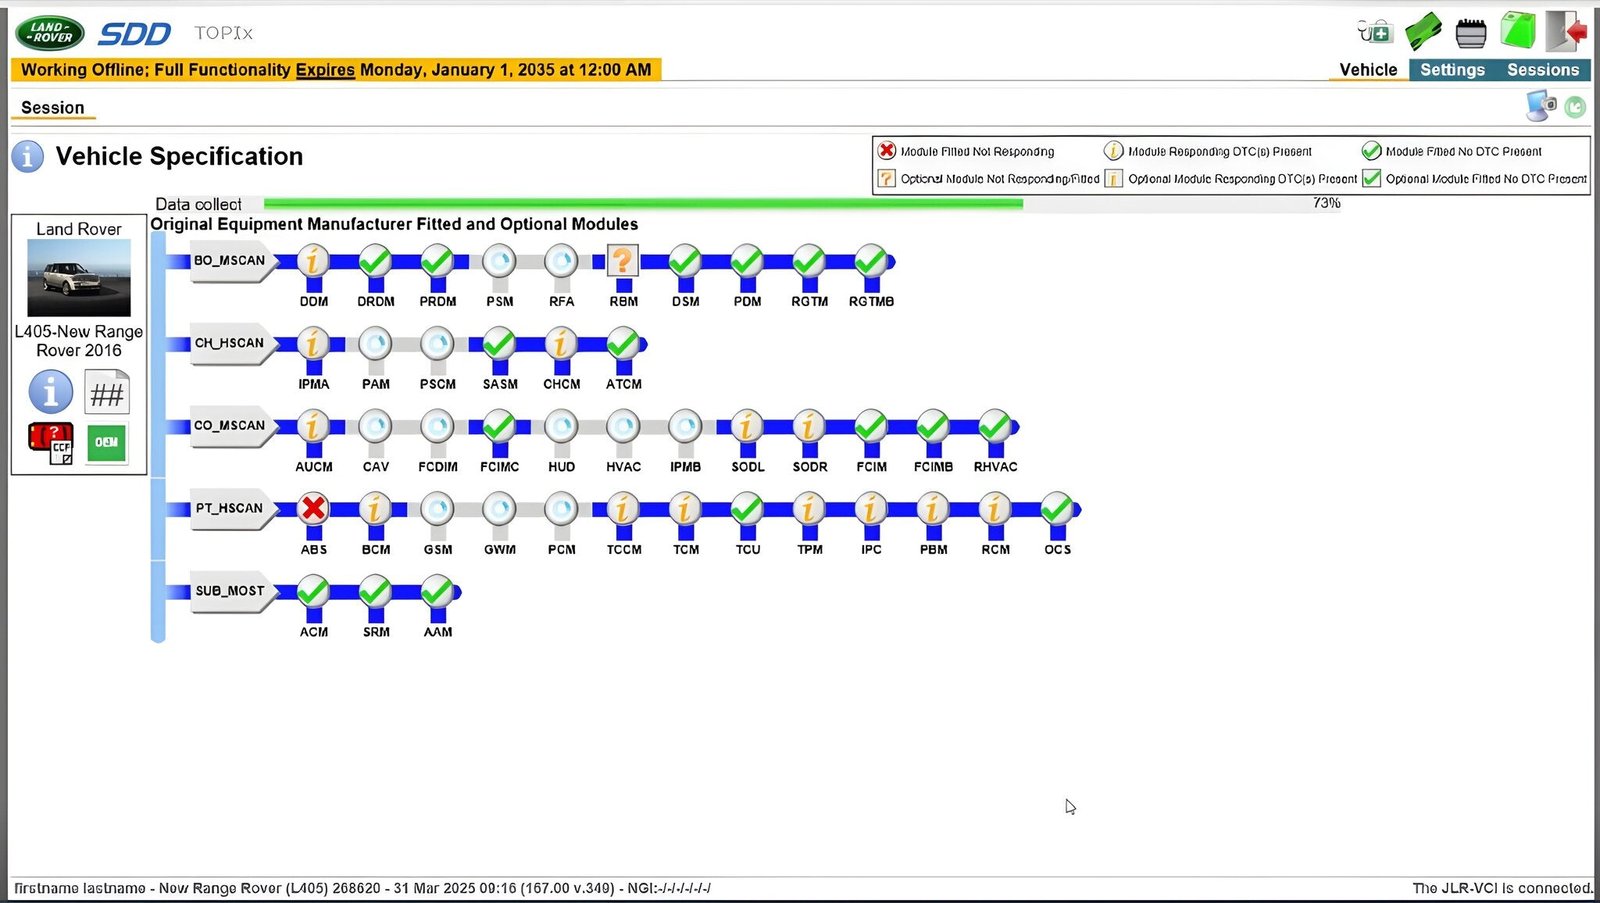The image size is (1600, 903).
Task: Open the RCM module icon
Action: tap(995, 510)
